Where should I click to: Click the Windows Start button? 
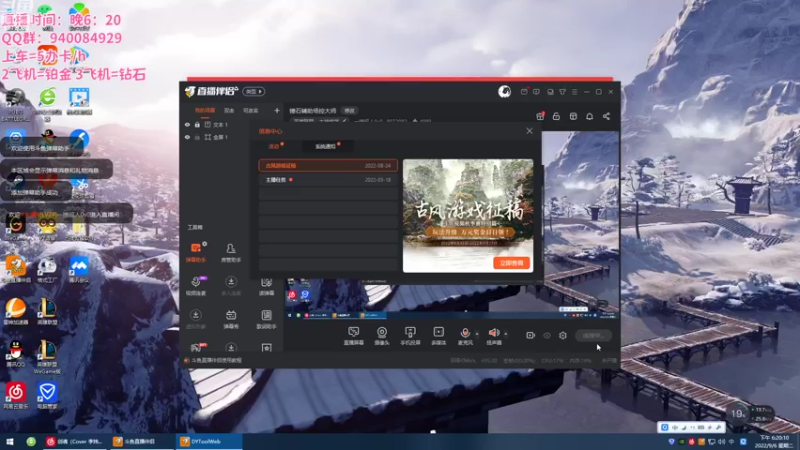[9, 441]
